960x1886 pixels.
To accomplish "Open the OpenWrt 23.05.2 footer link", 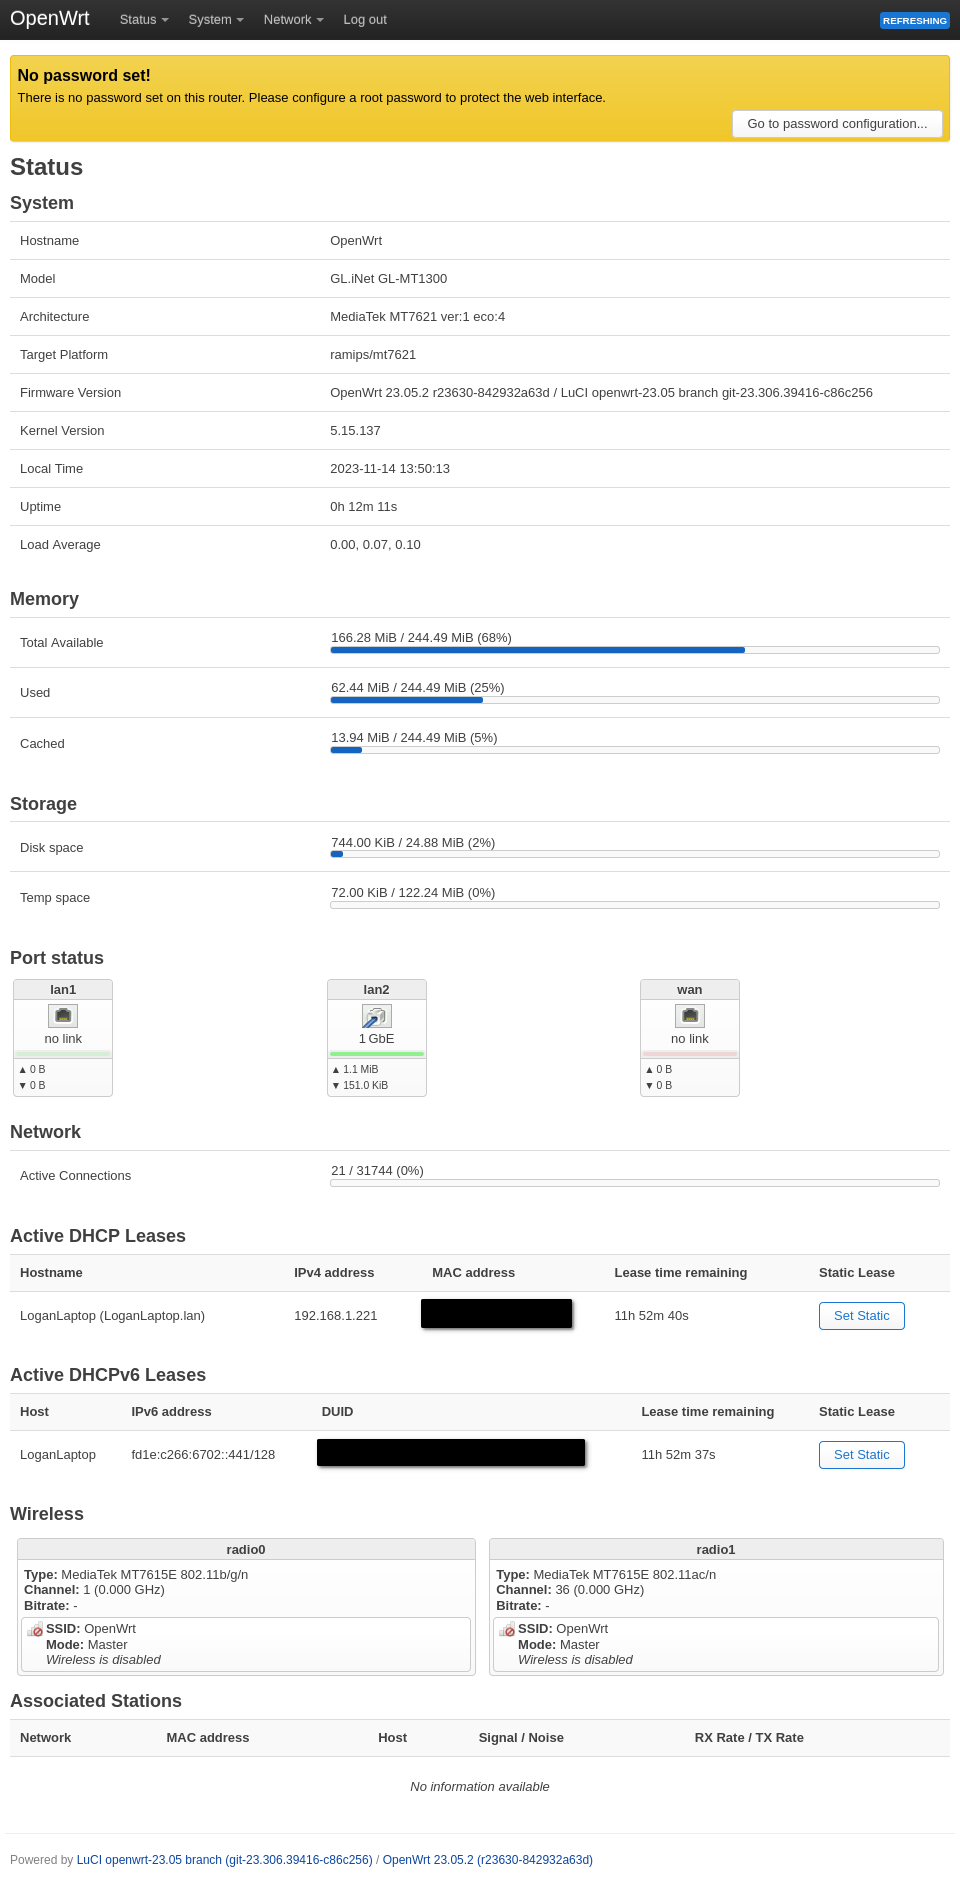I will click(x=488, y=1860).
